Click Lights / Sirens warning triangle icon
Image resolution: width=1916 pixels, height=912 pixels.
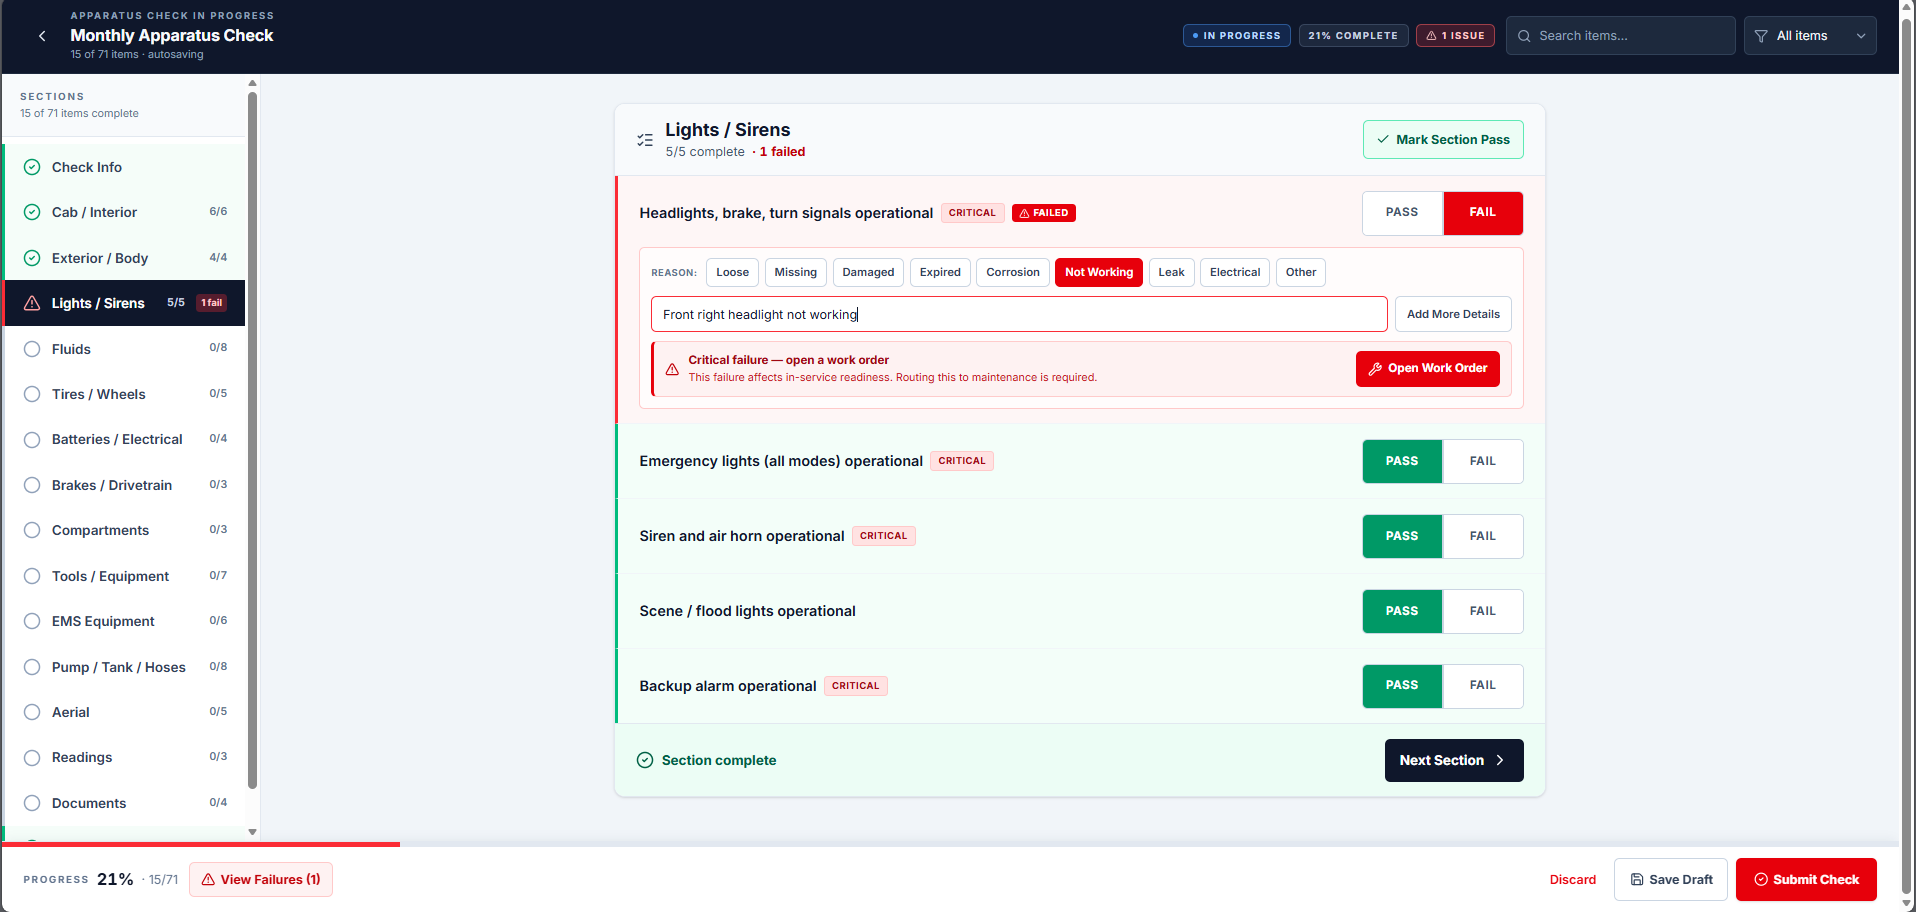click(x=32, y=303)
